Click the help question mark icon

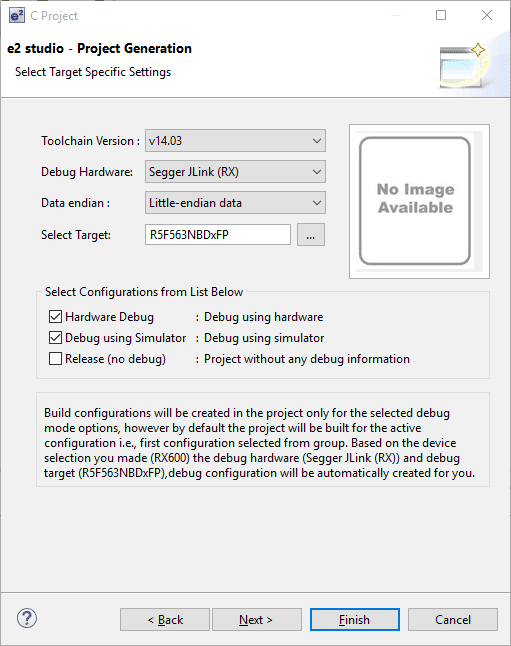[x=27, y=618]
